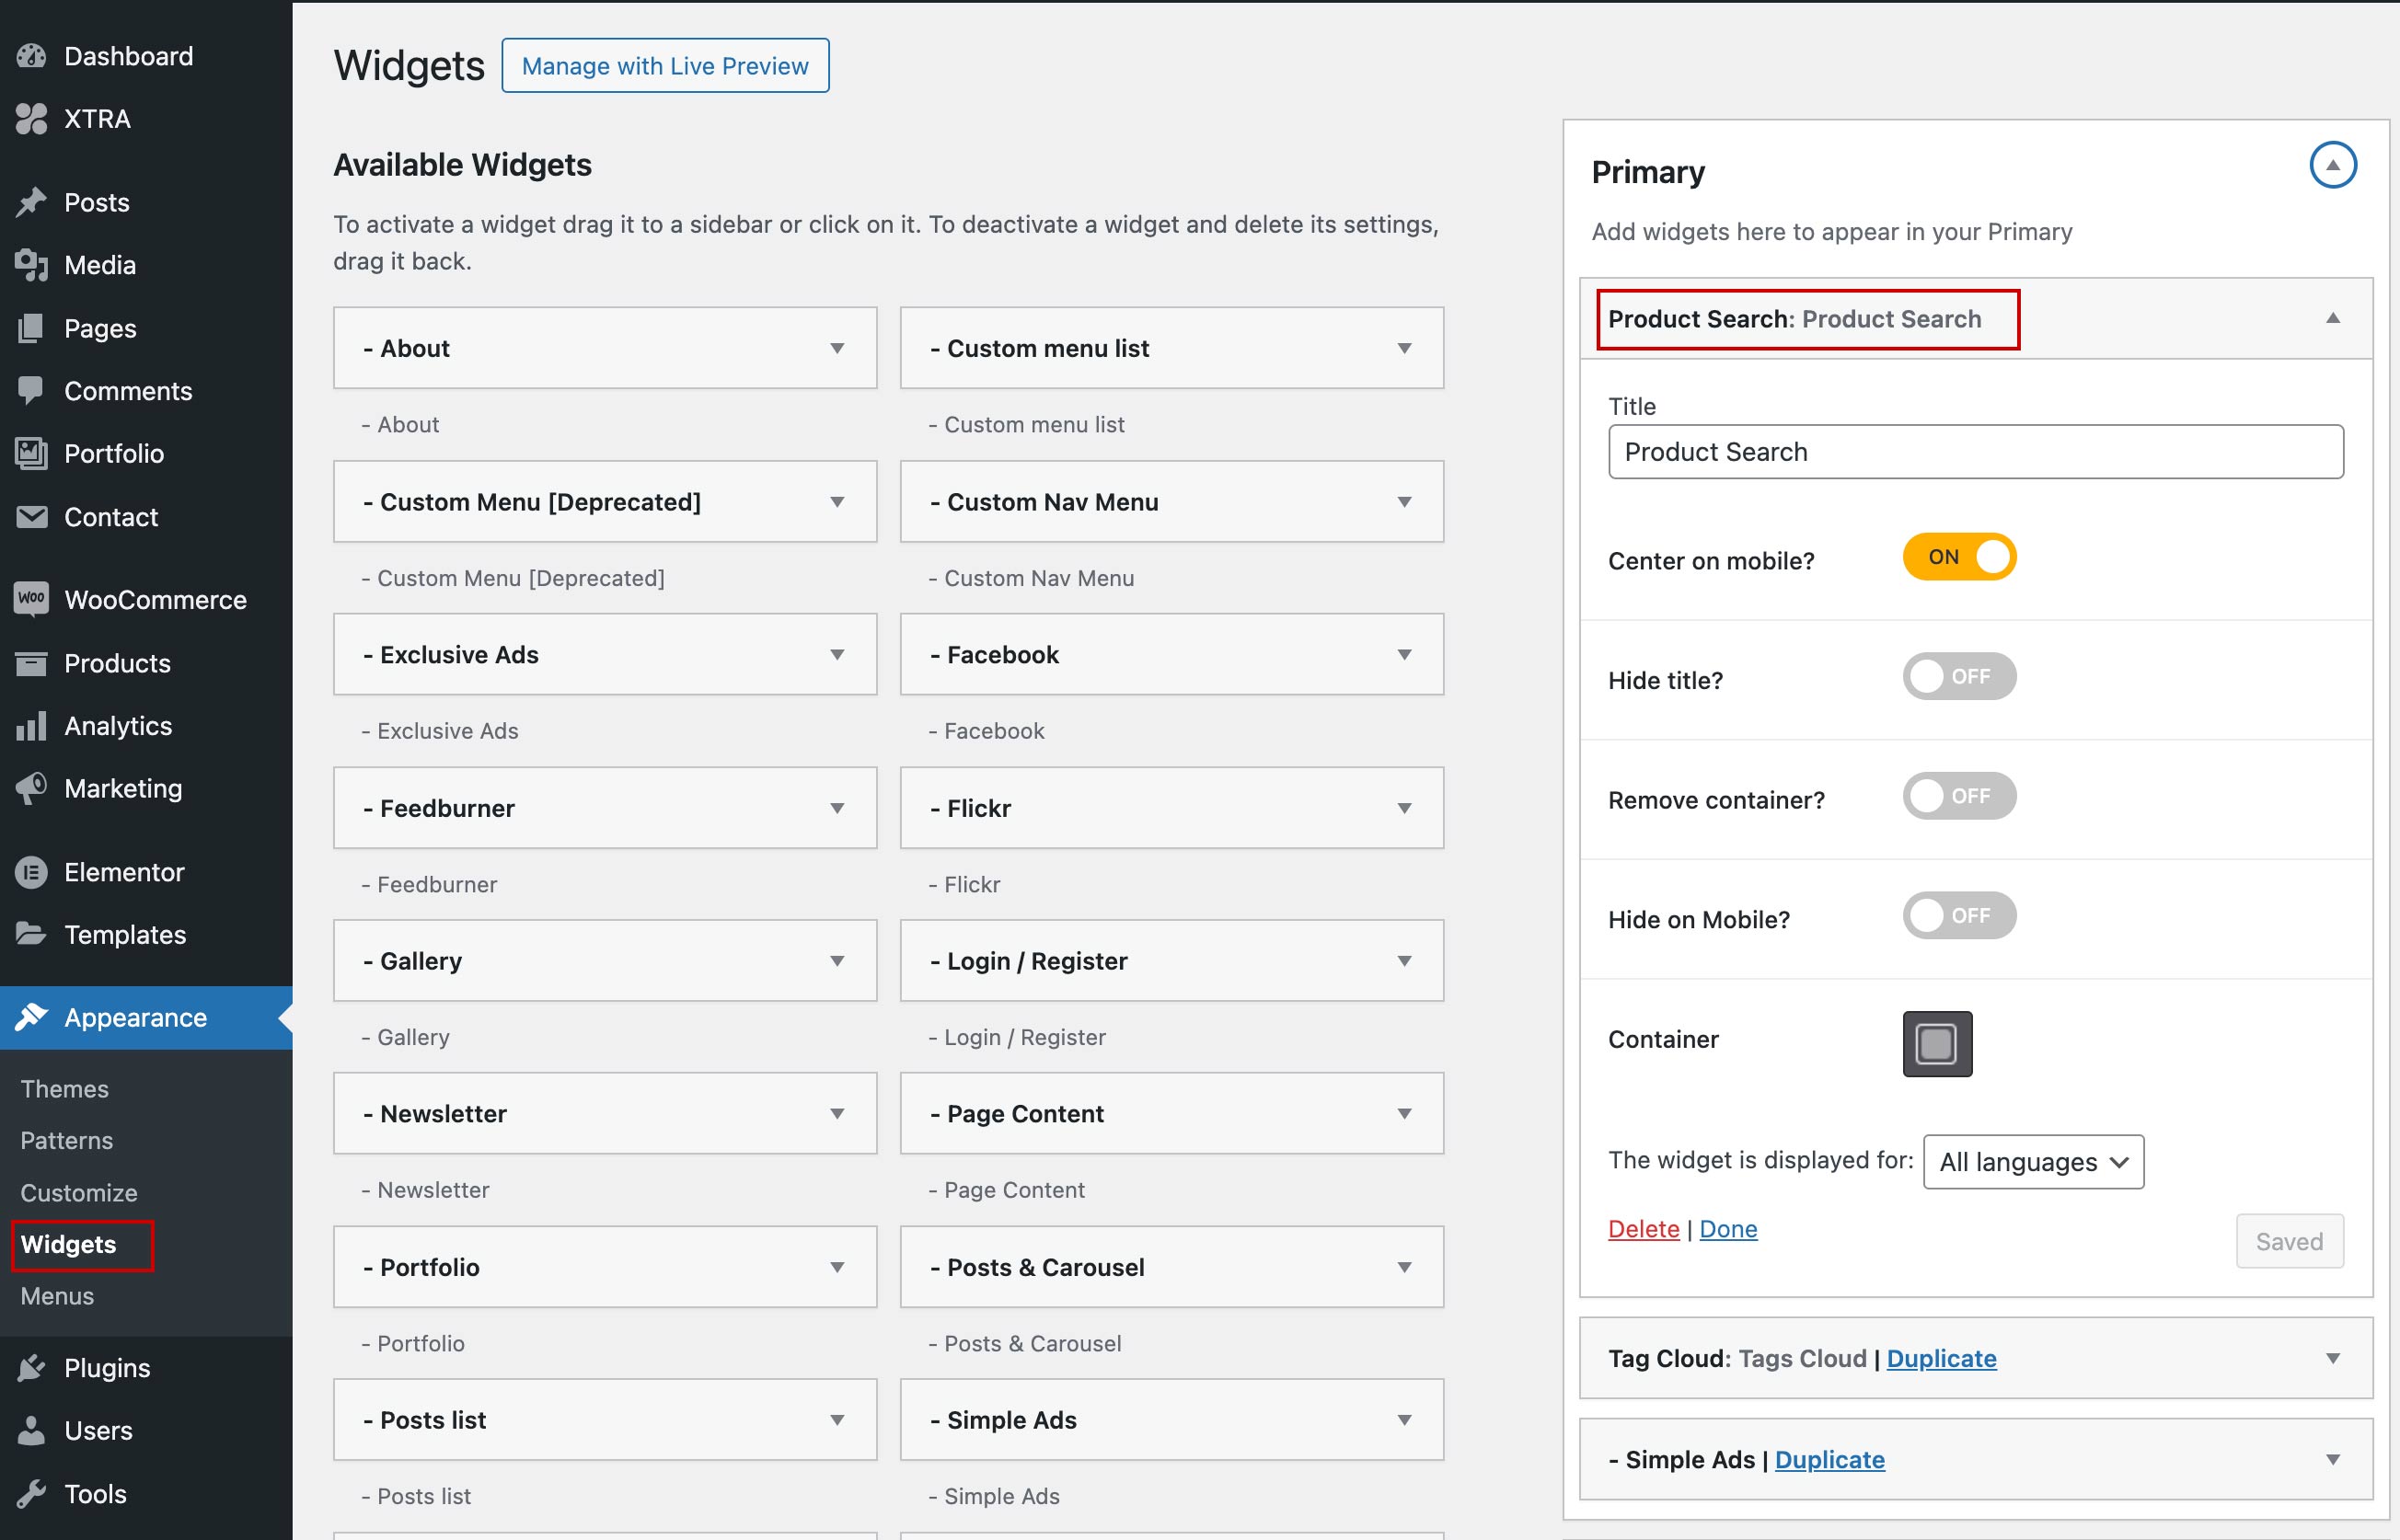The image size is (2400, 1540).
Task: Enable the Hide title switch
Action: pyautogui.click(x=1958, y=677)
